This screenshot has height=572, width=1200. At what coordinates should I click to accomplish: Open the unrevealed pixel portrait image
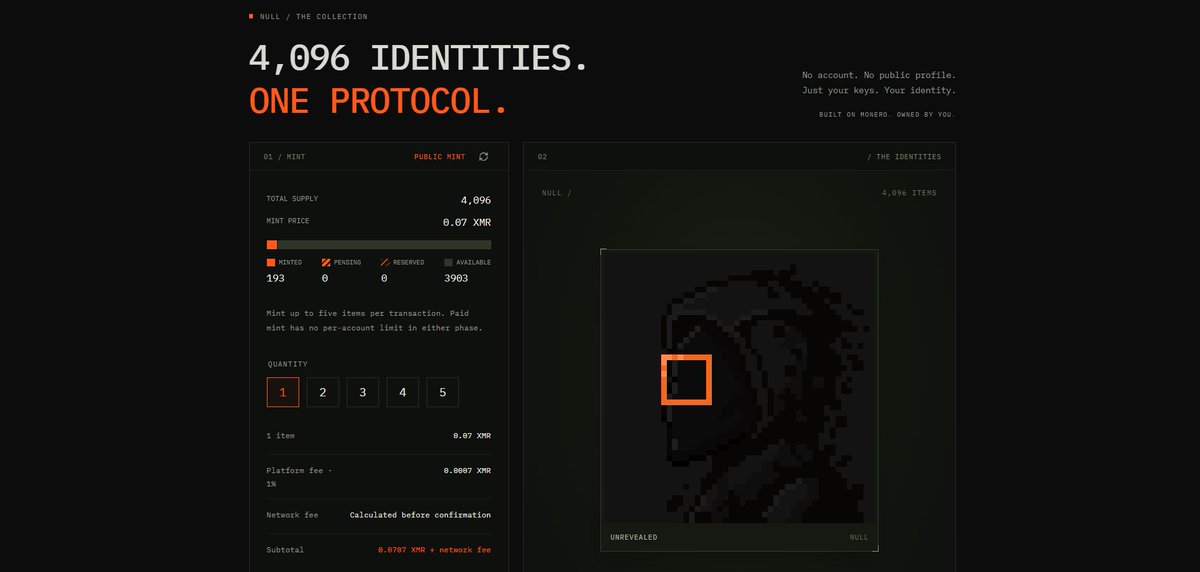739,387
